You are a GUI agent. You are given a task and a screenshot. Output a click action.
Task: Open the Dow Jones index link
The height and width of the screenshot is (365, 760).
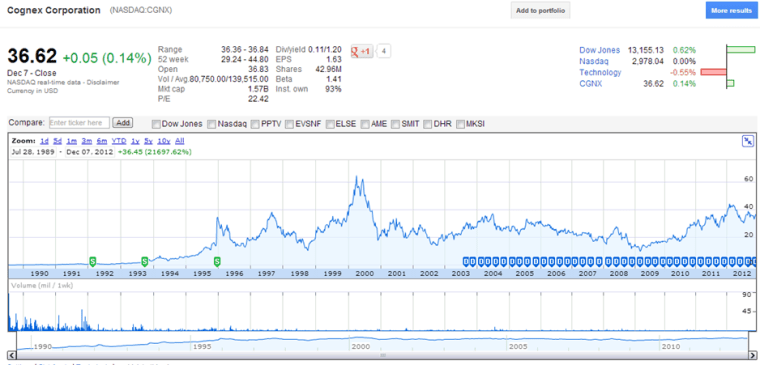(x=600, y=50)
